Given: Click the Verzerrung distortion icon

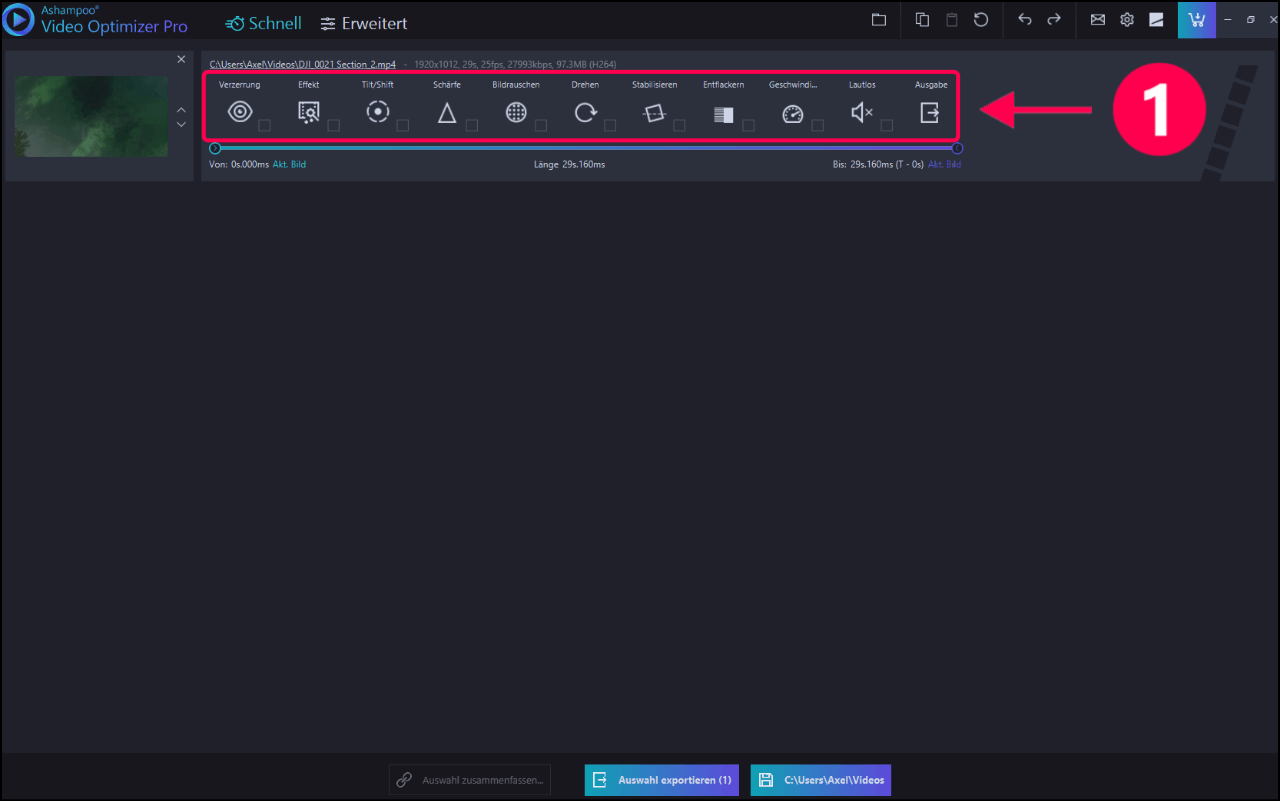Looking at the screenshot, I should point(240,113).
